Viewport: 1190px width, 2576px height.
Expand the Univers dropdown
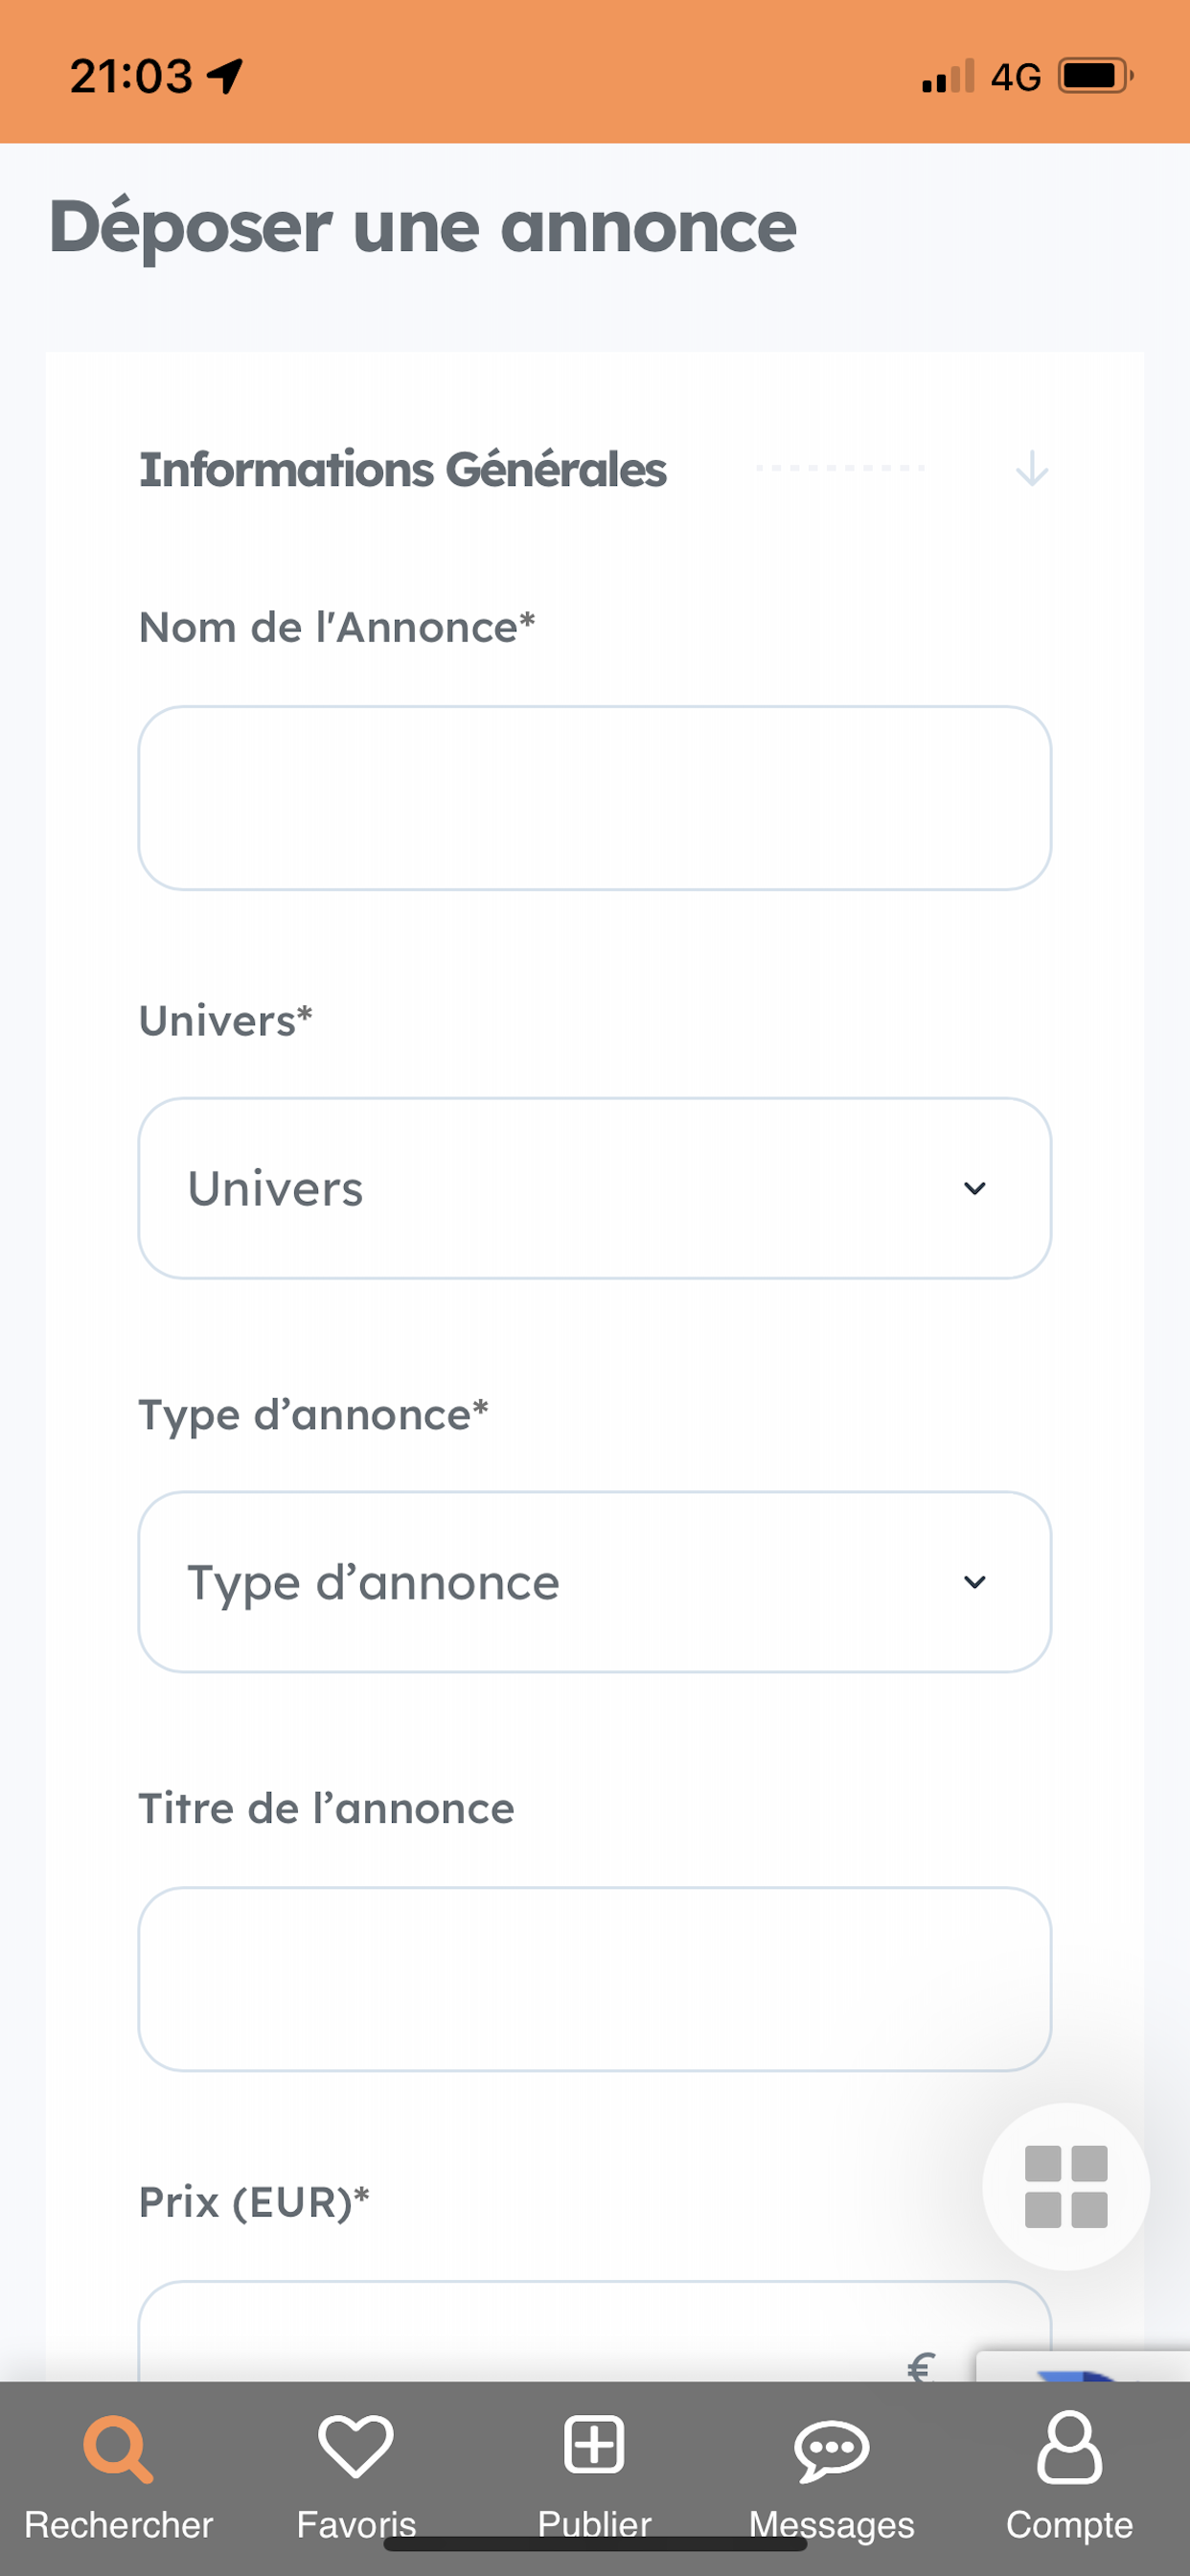point(595,1188)
